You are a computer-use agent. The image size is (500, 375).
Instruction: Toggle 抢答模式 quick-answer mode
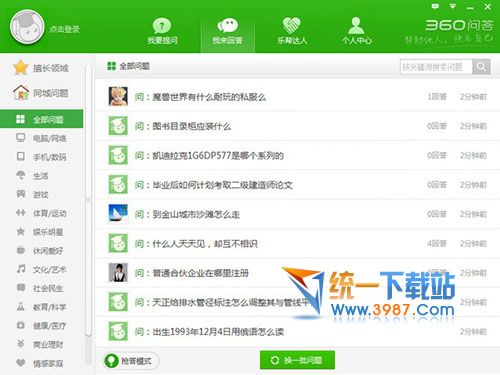pyautogui.click(x=131, y=361)
